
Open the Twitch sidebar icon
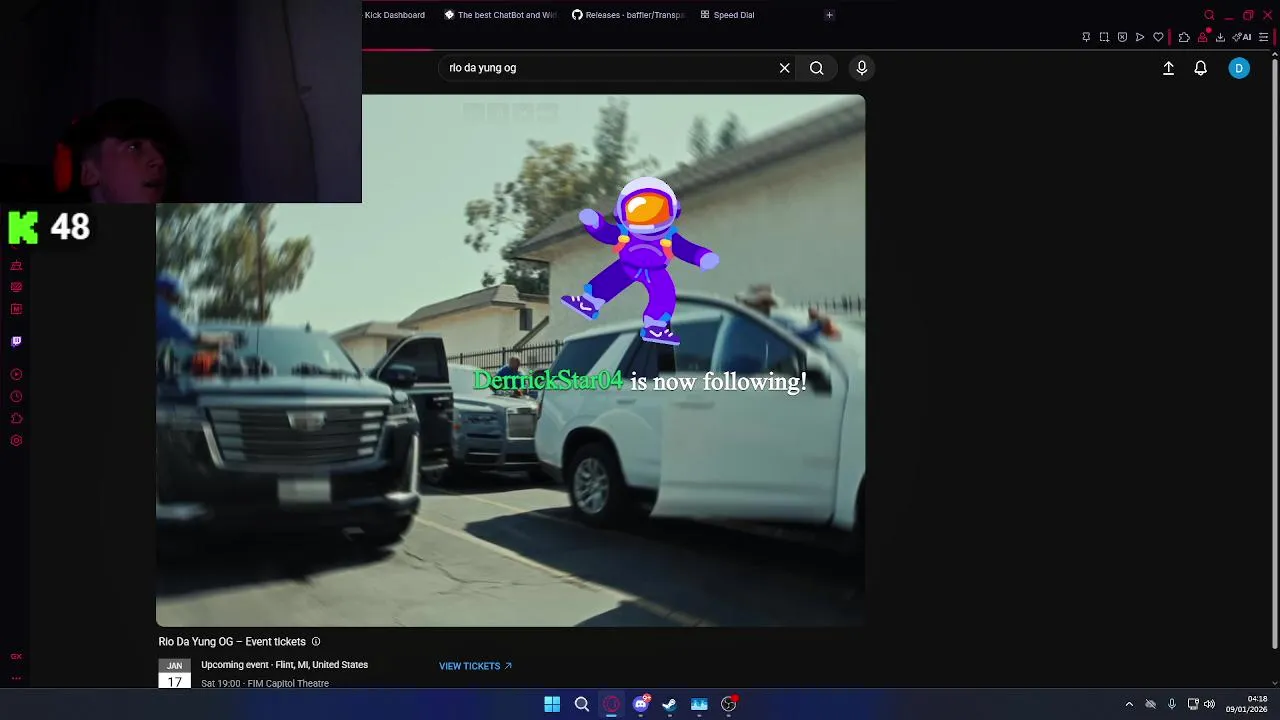tap(16, 341)
